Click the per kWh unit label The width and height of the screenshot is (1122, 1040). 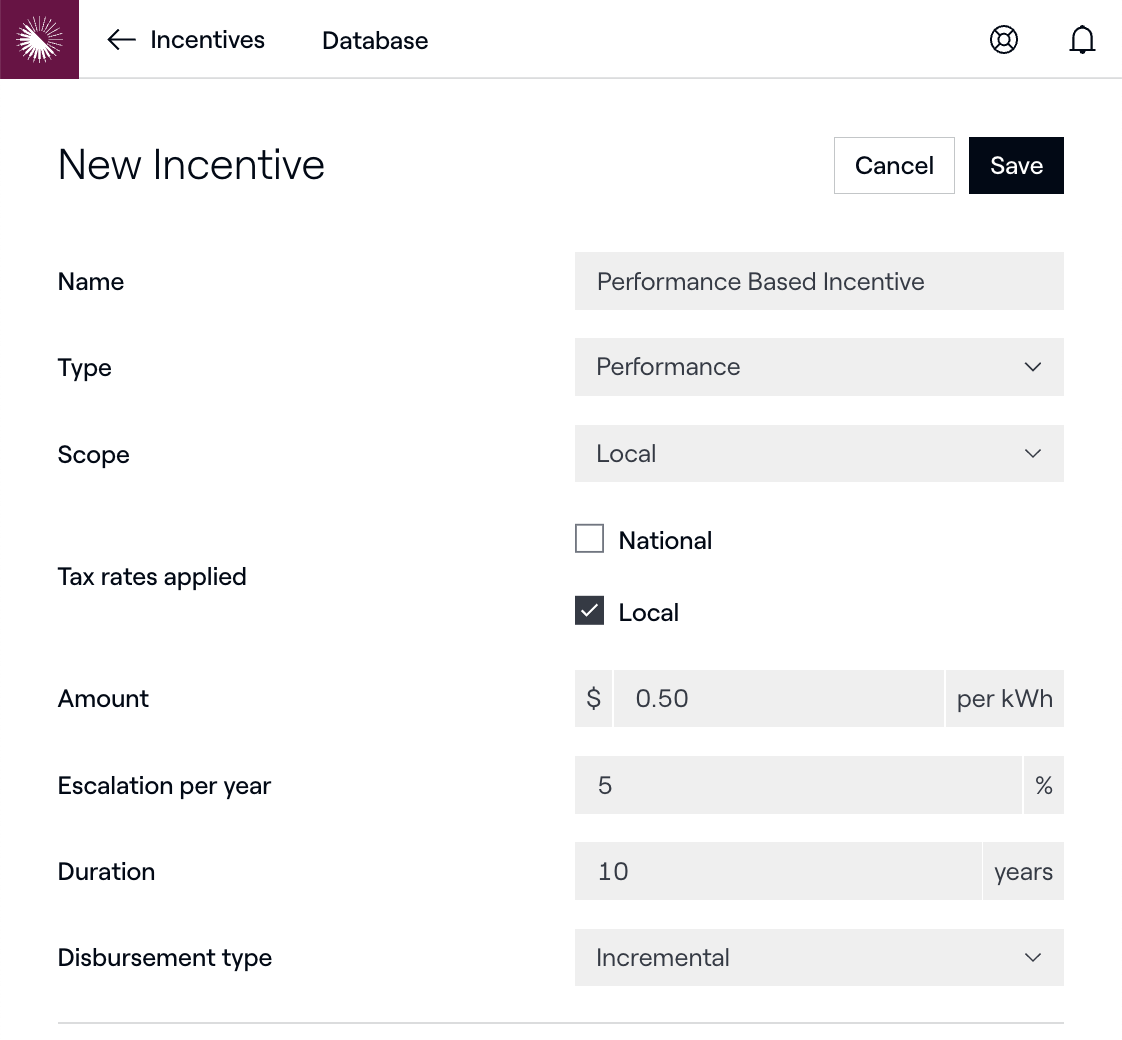tap(1004, 698)
